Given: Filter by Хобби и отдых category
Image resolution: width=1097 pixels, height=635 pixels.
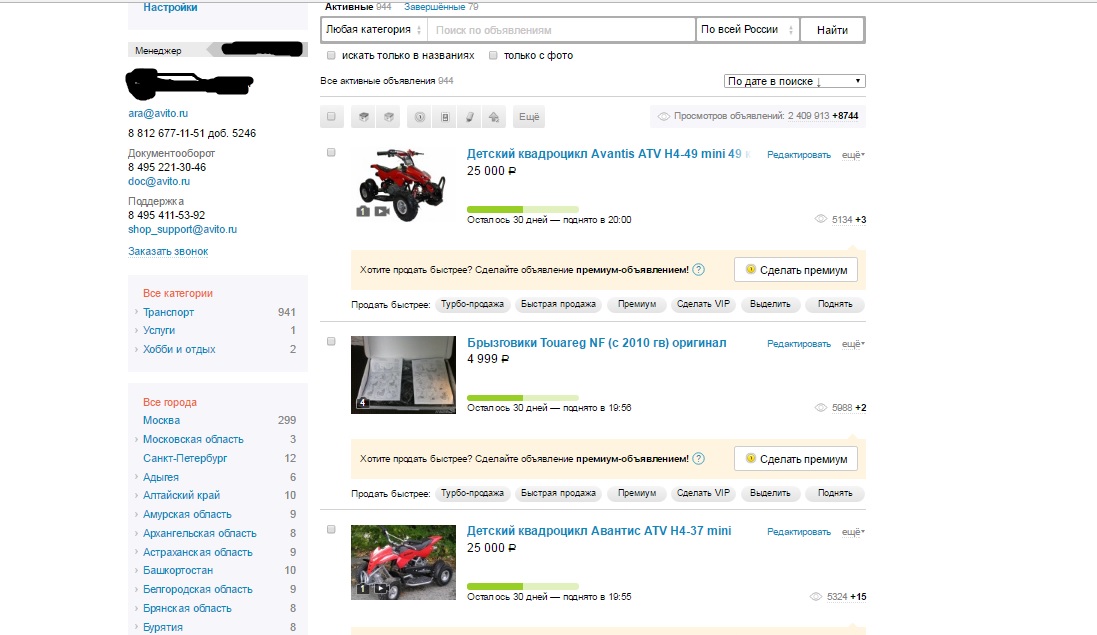Looking at the screenshot, I should coord(179,349).
